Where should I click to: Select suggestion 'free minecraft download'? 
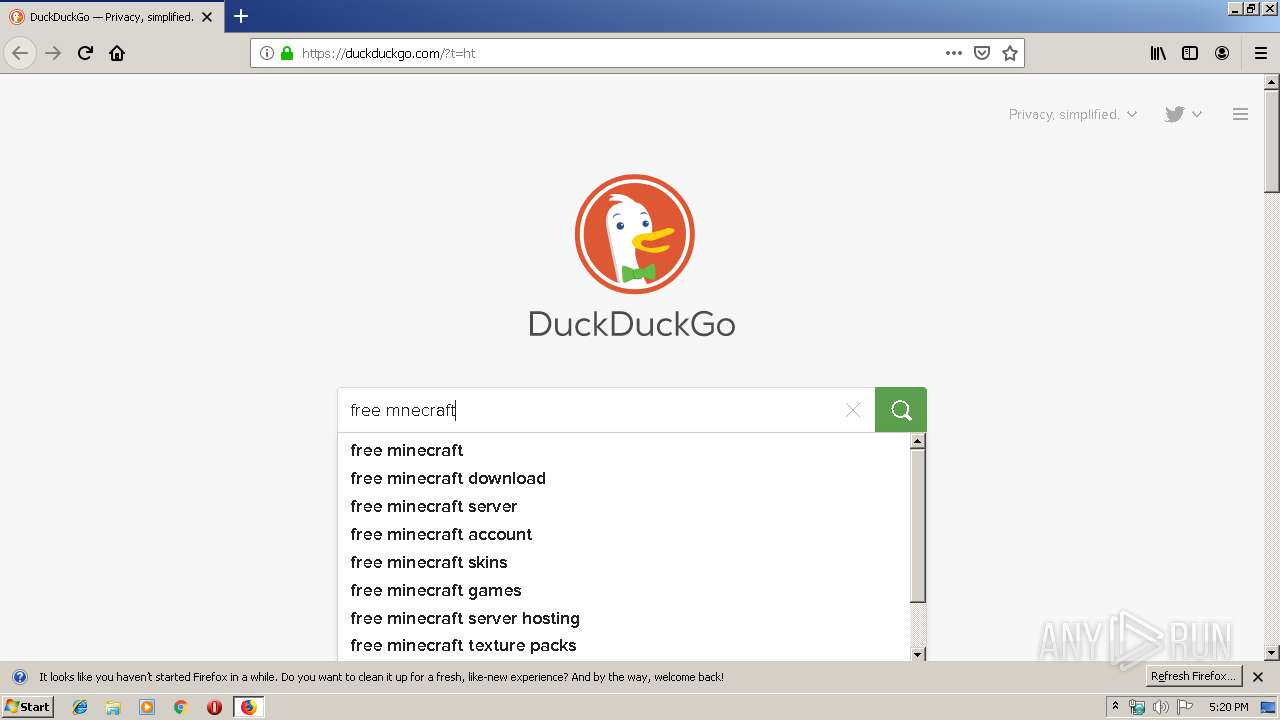pyautogui.click(x=624, y=478)
